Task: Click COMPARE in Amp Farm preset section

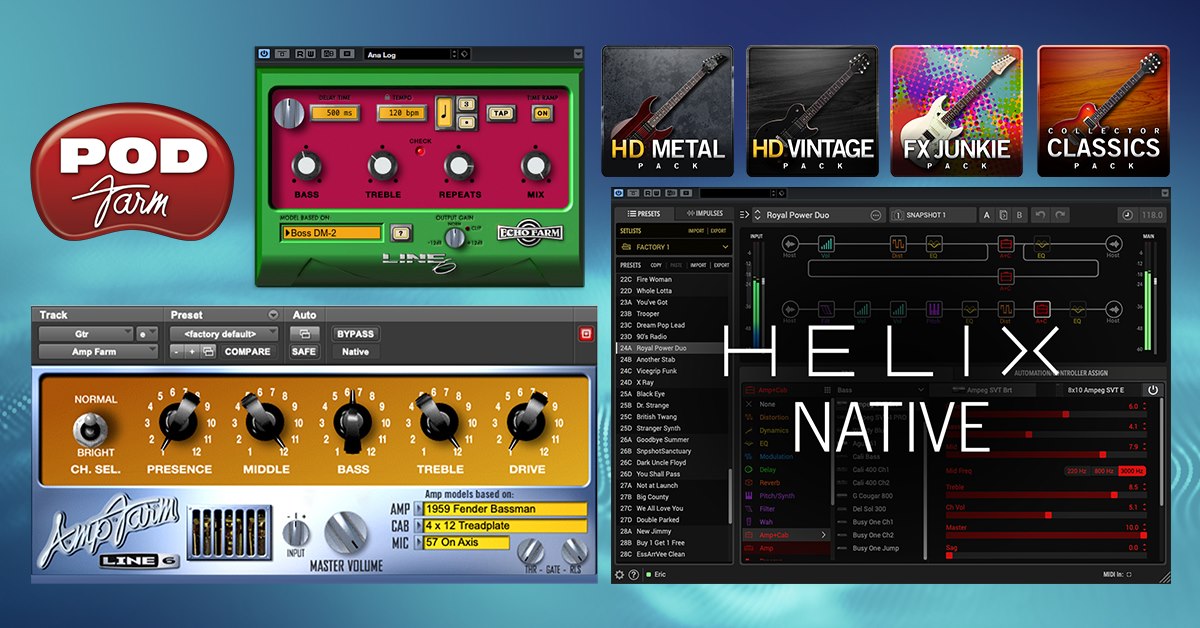Action: (x=246, y=352)
